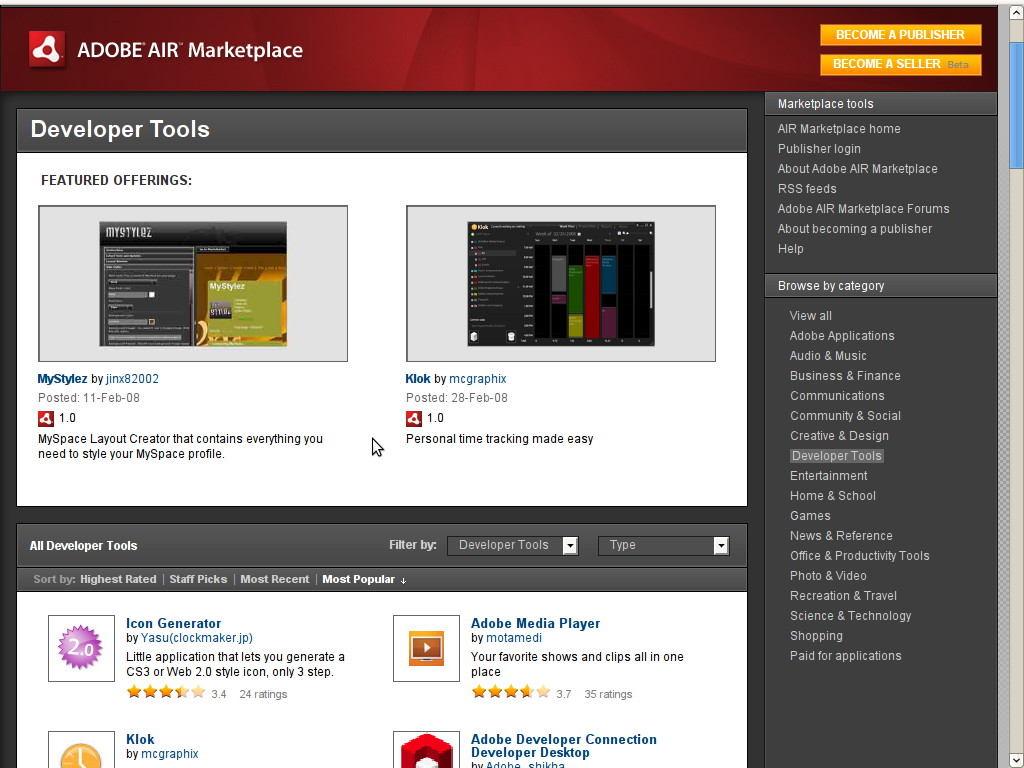
Task: Browse Home & School category
Action: pyautogui.click(x=833, y=496)
